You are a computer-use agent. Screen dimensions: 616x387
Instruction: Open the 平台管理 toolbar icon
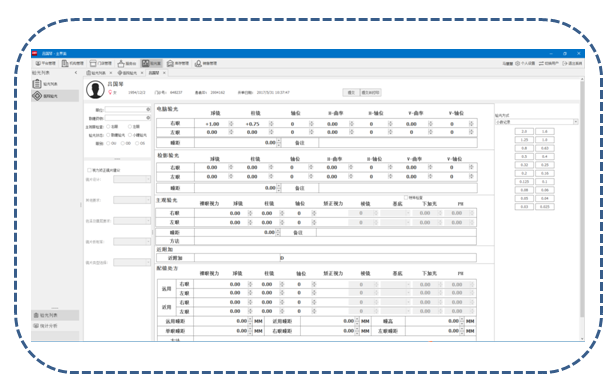(x=38, y=63)
